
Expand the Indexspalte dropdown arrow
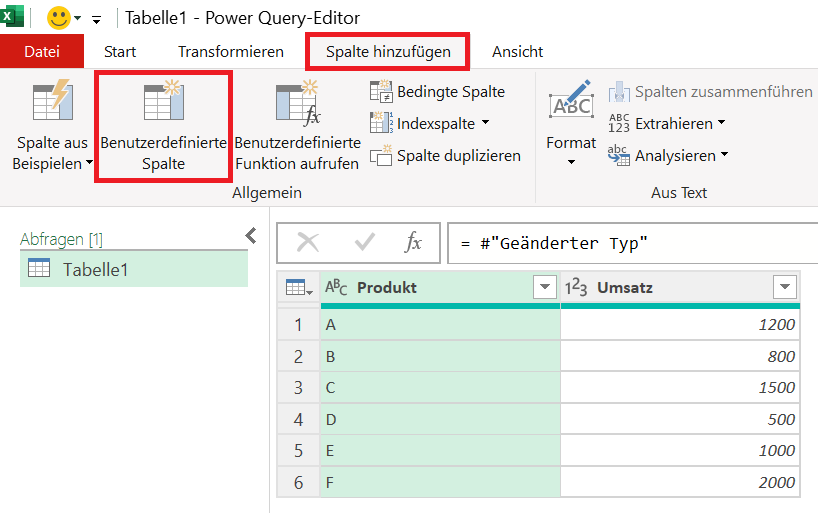click(486, 122)
